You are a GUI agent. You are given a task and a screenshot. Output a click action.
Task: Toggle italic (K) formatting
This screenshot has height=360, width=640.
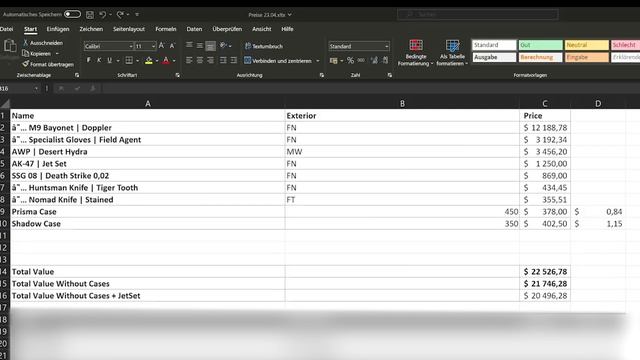coord(99,60)
